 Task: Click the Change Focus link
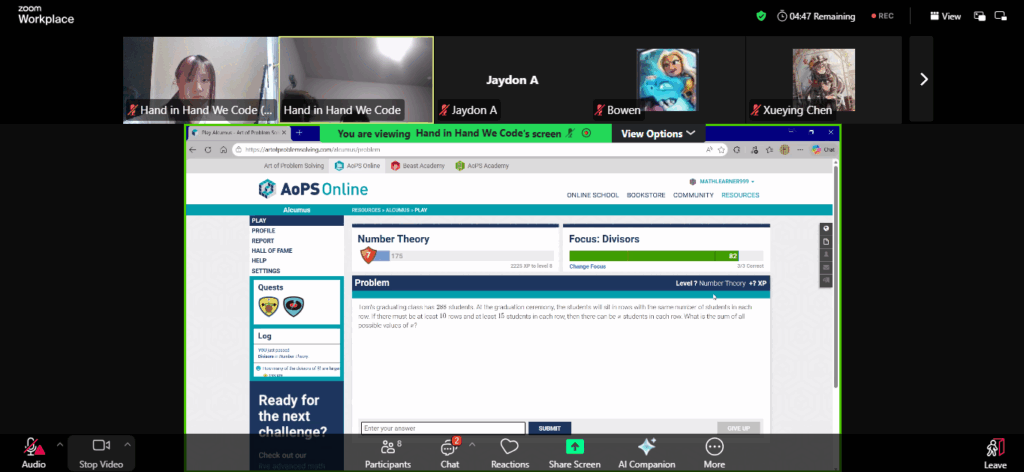point(587,267)
